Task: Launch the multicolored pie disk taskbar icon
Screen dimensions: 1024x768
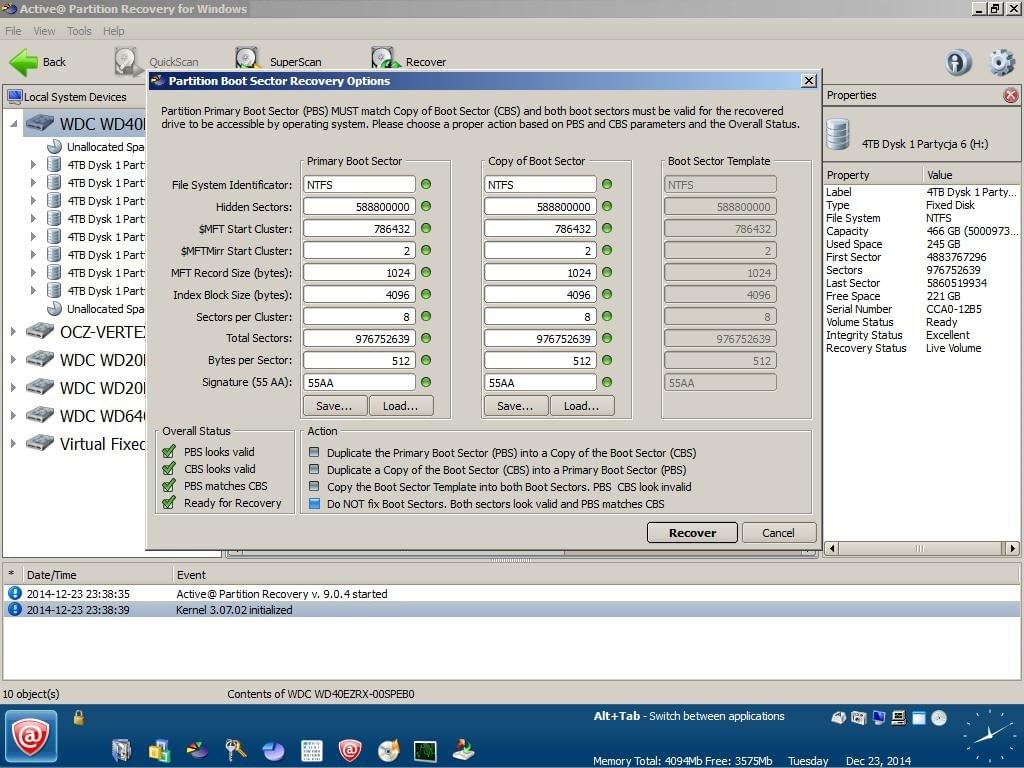Action: (197, 750)
